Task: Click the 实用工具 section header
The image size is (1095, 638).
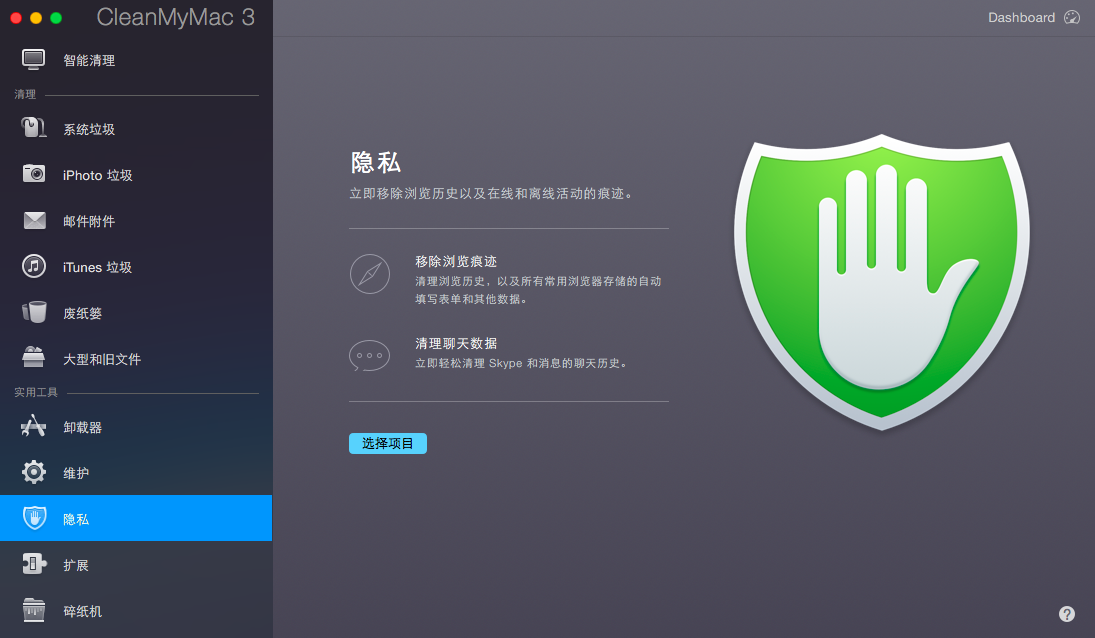Action: pyautogui.click(x=36, y=392)
